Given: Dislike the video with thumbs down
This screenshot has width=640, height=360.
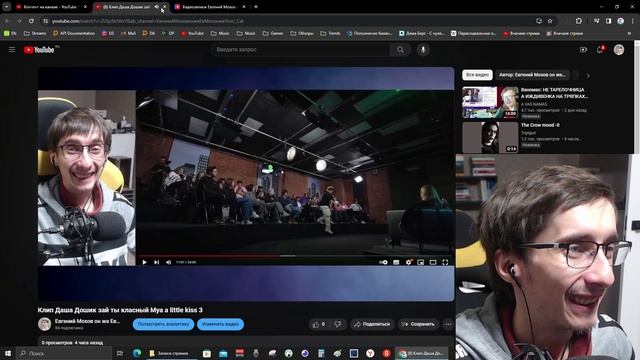Looking at the screenshot, I should 338,324.
